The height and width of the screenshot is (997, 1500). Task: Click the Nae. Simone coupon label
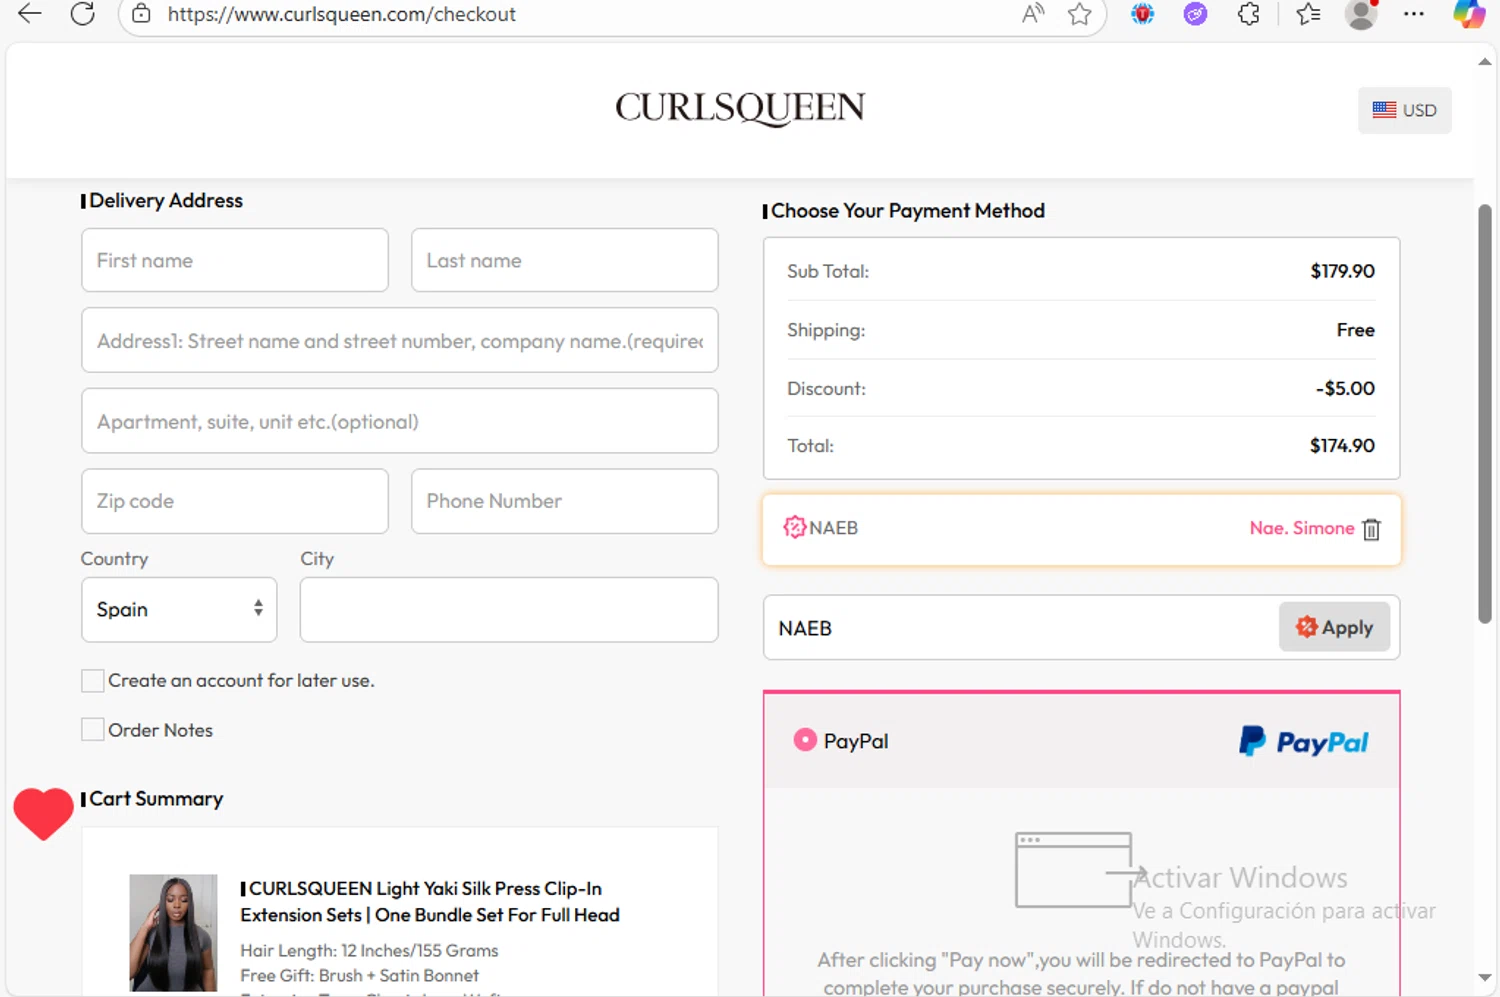point(1301,528)
